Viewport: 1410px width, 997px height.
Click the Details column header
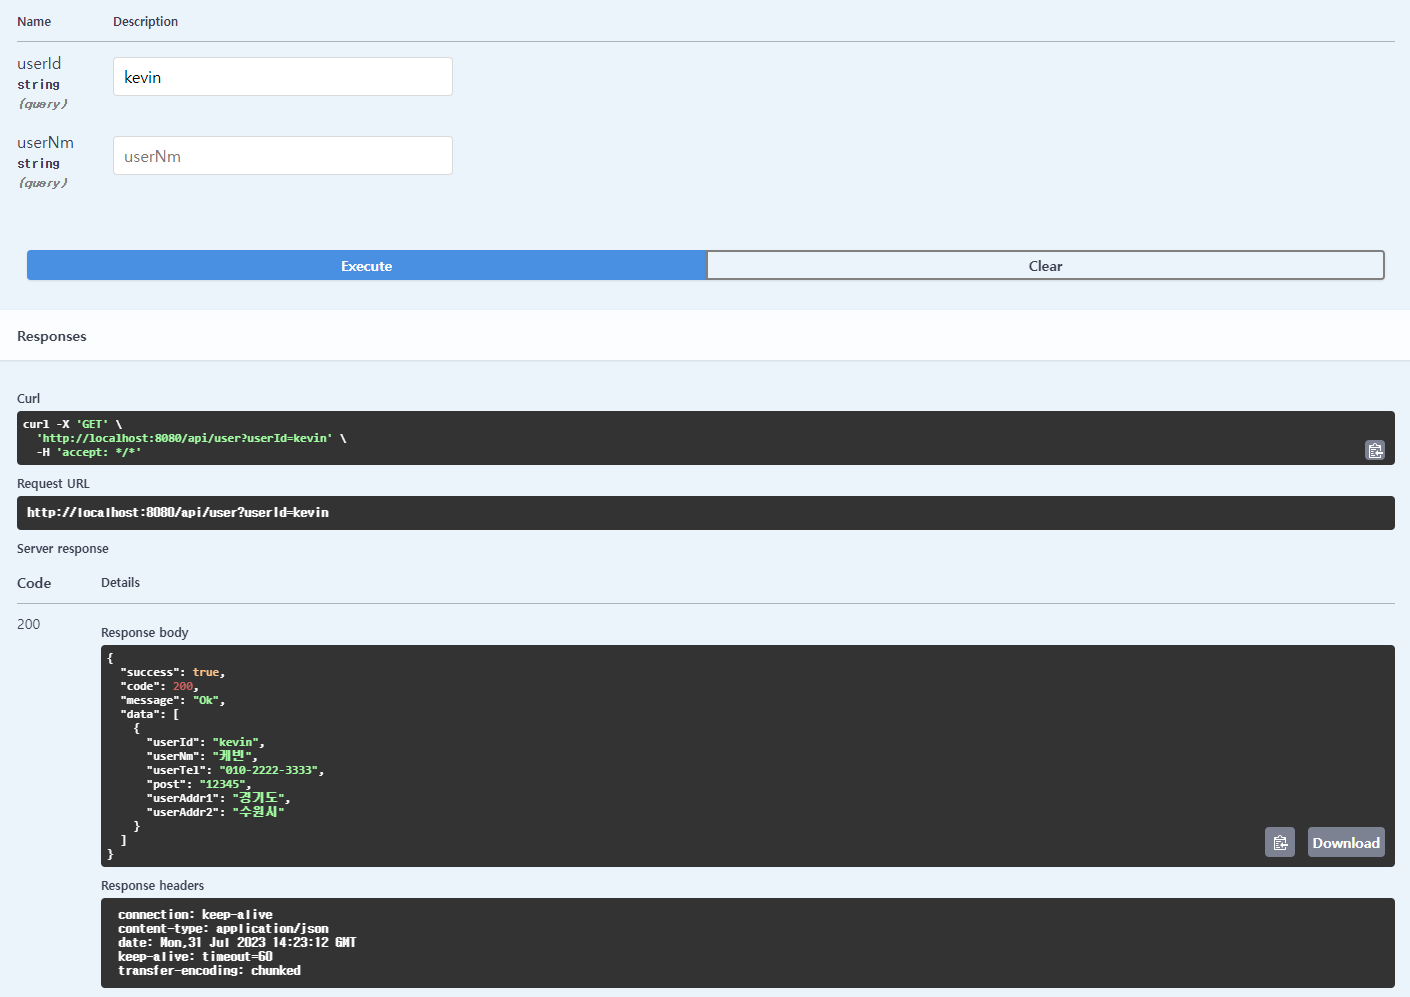120,583
